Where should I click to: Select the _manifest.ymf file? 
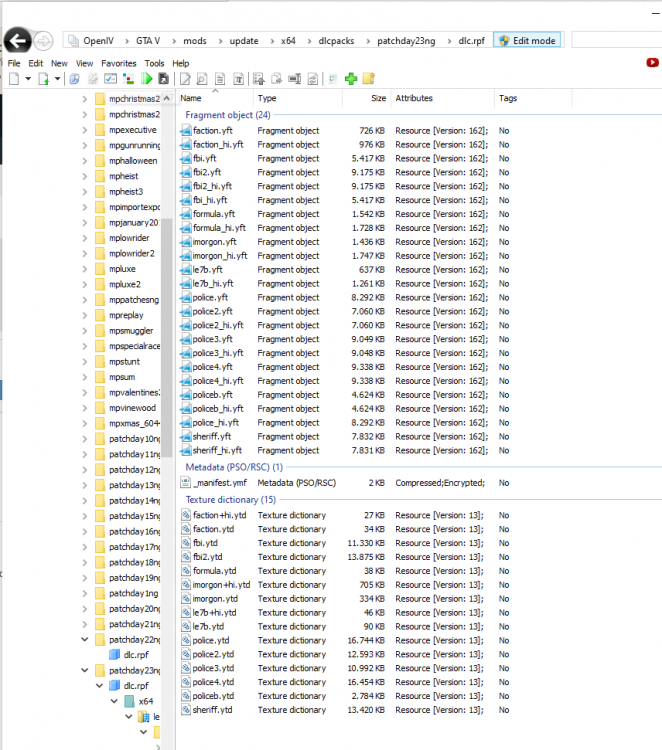pyautogui.click(x=220, y=483)
